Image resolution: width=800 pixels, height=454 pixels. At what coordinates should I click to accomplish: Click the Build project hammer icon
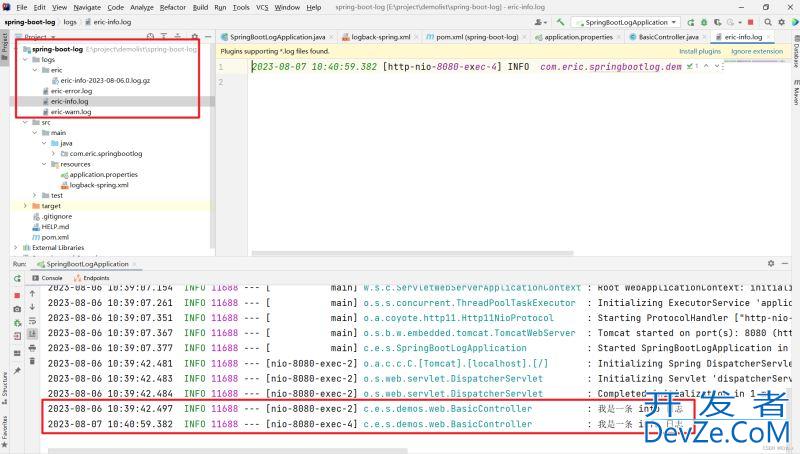[560, 22]
